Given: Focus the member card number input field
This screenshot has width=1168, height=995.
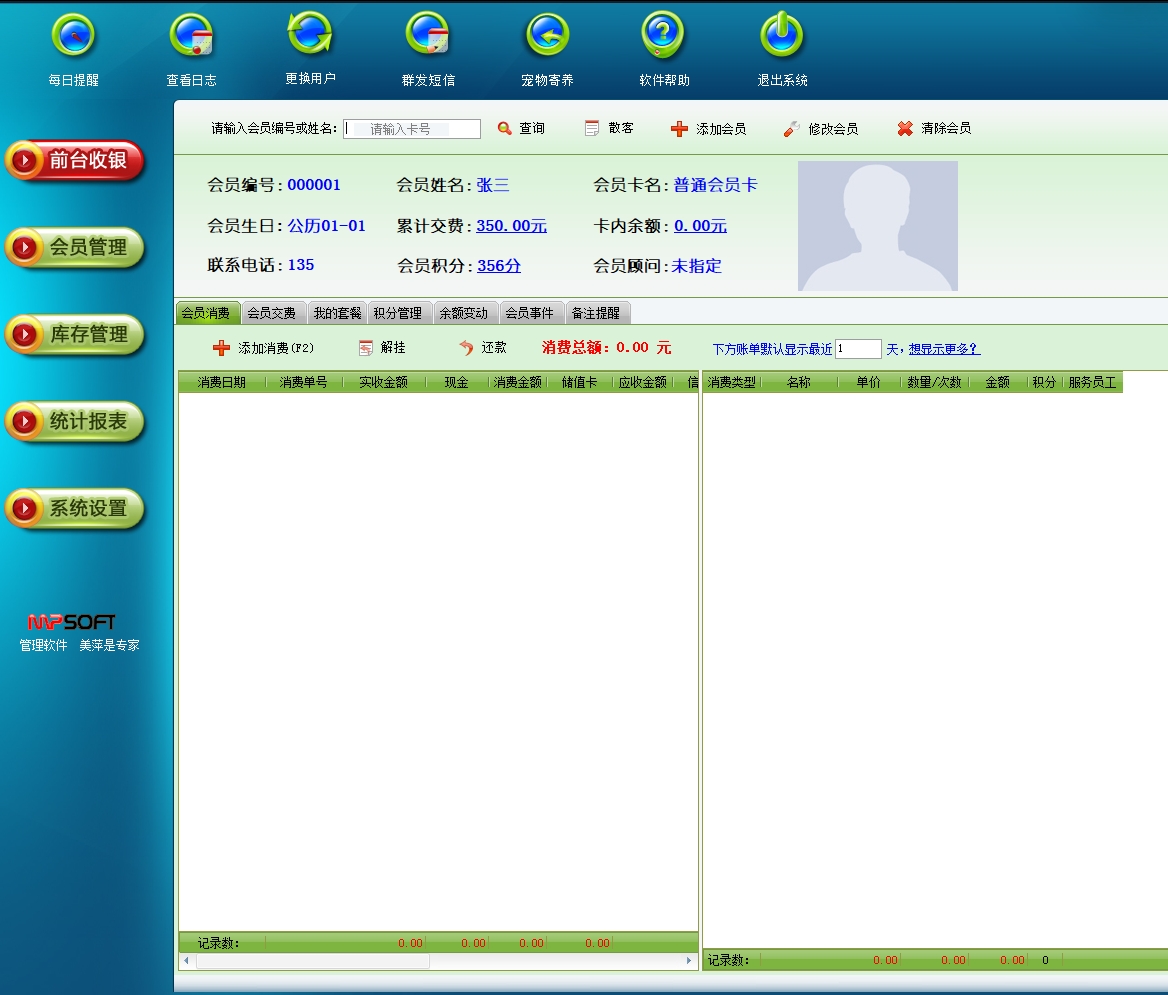Looking at the screenshot, I should [412, 129].
